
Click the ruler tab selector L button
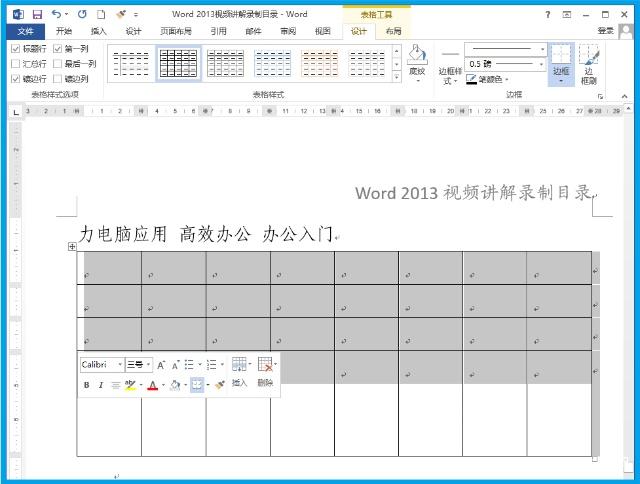[16, 111]
